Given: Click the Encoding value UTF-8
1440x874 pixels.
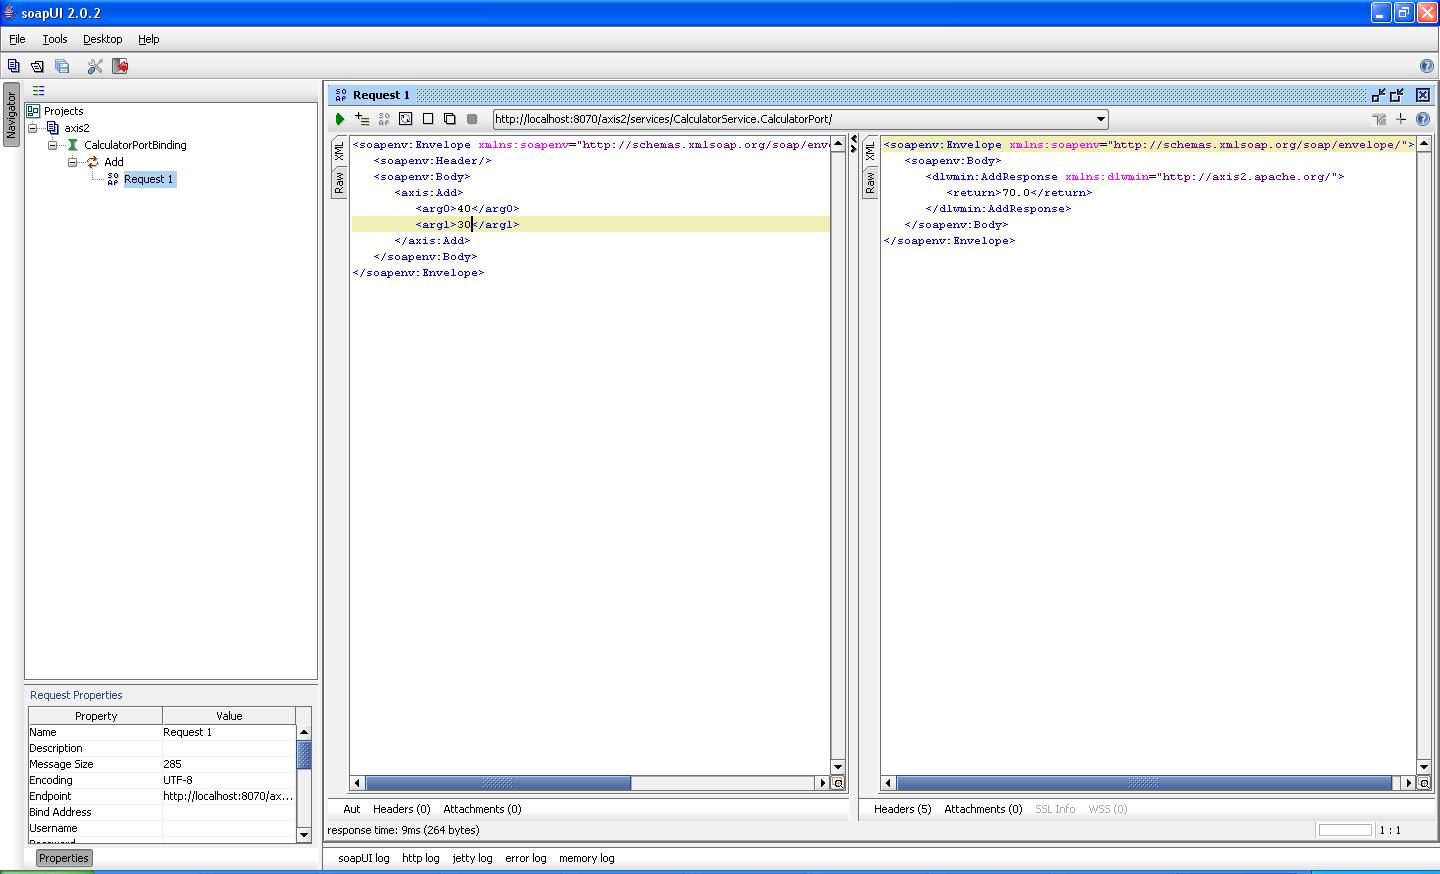Looking at the screenshot, I should [x=229, y=780].
